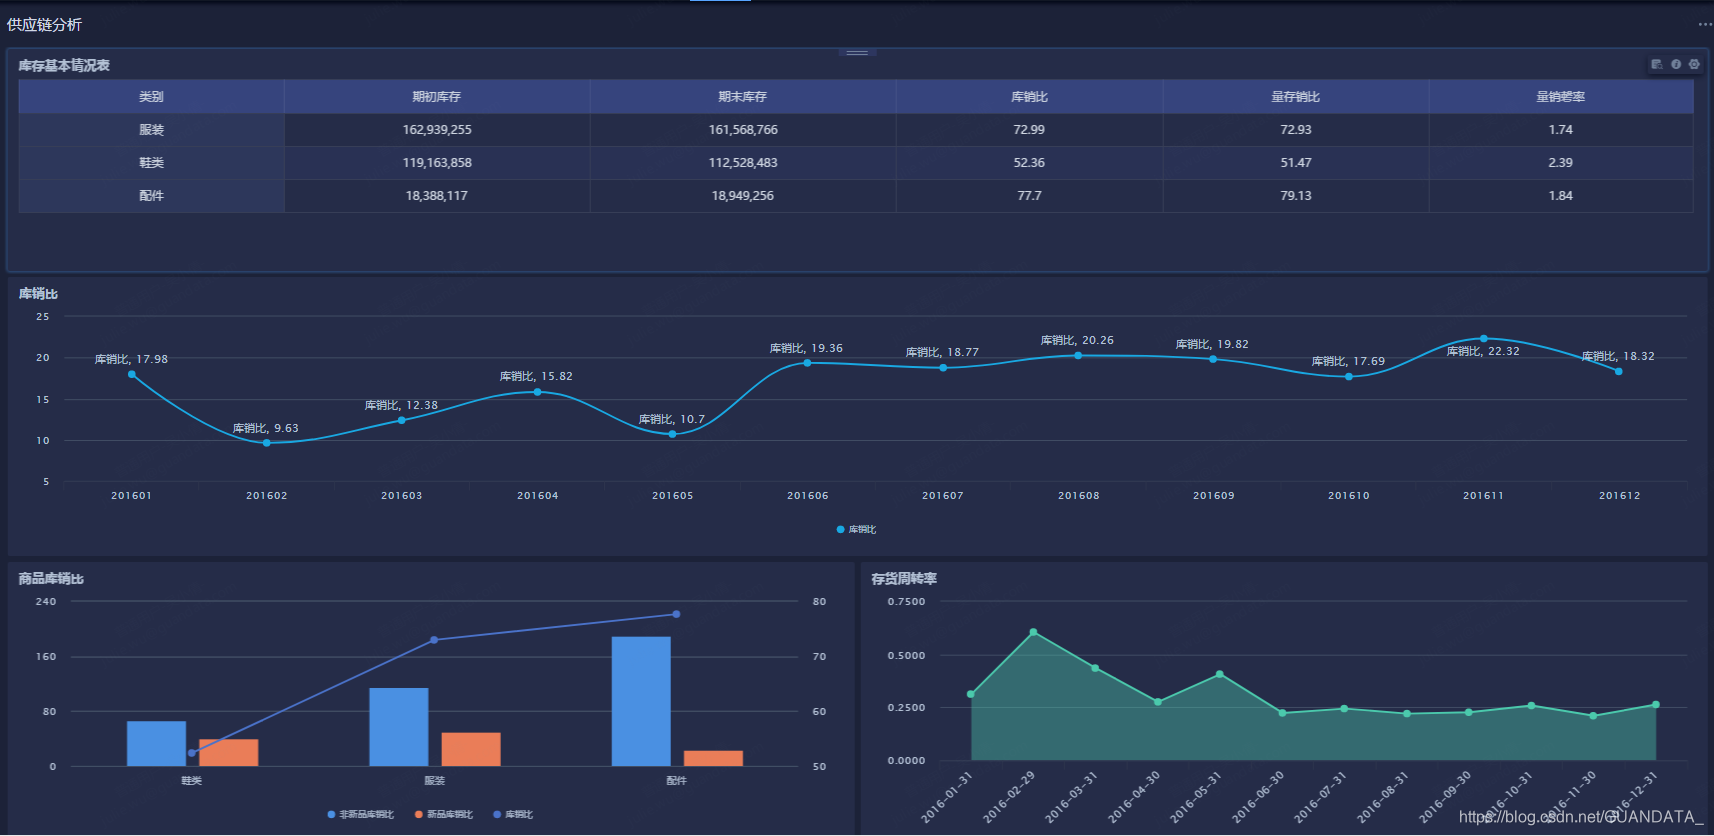Toggle the 新品库销比 legend entry
The width and height of the screenshot is (1714, 836).
pos(444,814)
